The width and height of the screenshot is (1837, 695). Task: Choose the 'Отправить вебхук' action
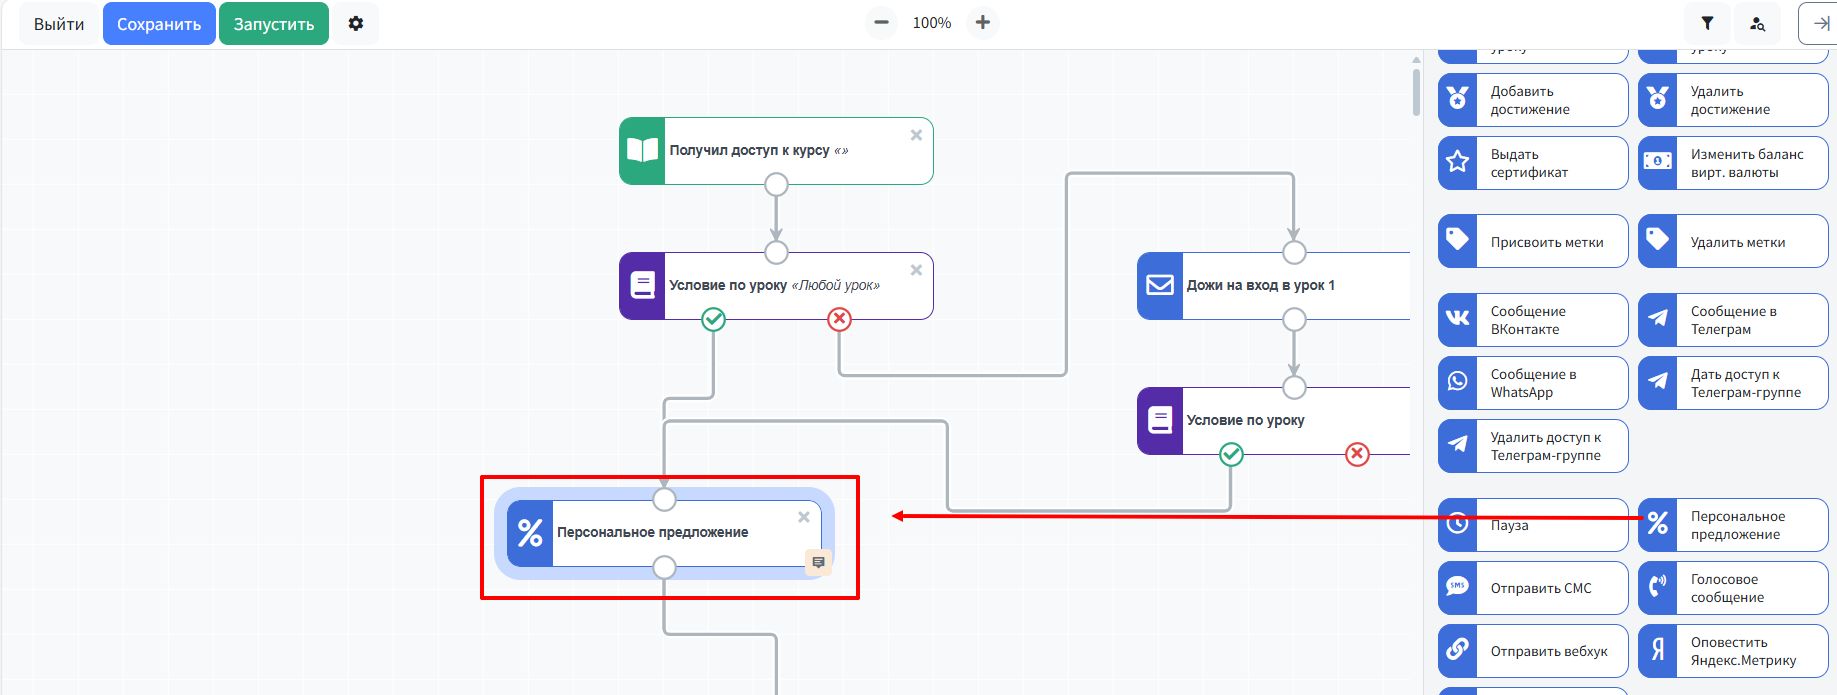pos(1532,651)
